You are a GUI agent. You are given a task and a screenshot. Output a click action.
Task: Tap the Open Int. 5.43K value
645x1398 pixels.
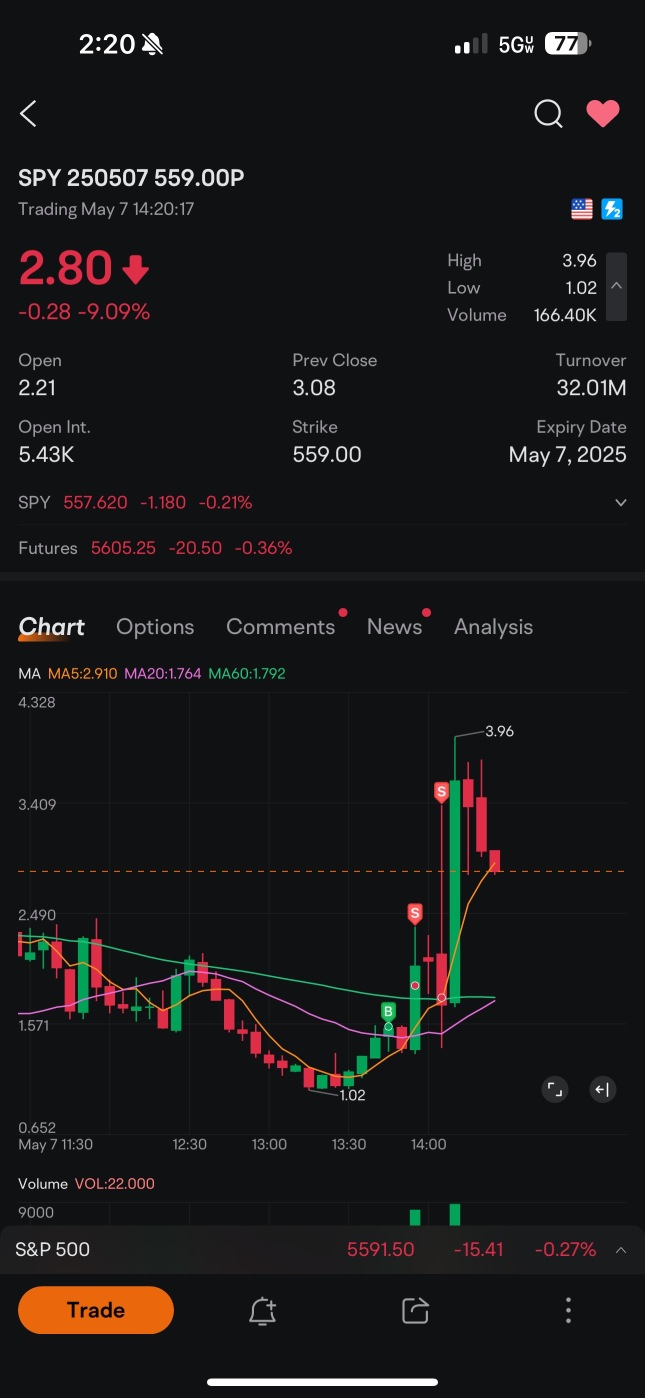[46, 455]
